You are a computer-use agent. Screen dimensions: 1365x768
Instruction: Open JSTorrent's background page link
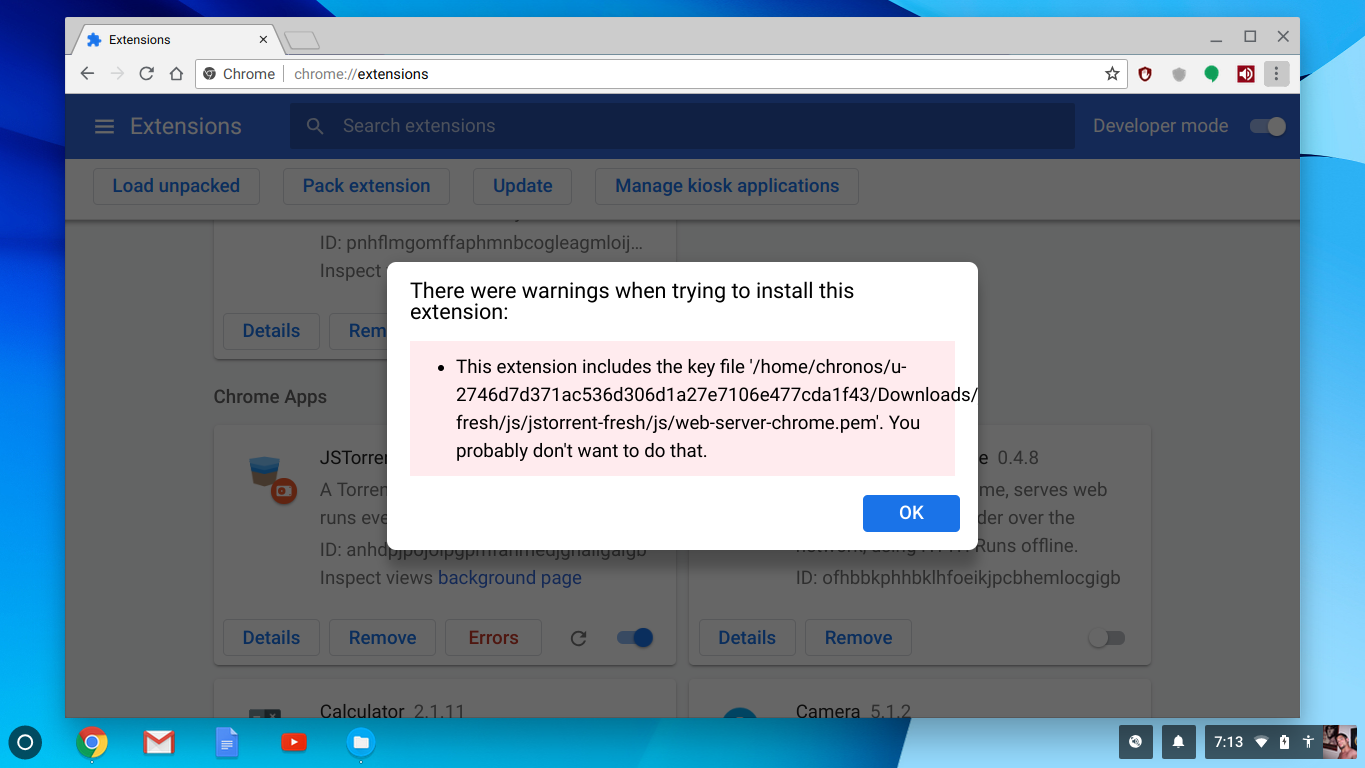(x=510, y=577)
